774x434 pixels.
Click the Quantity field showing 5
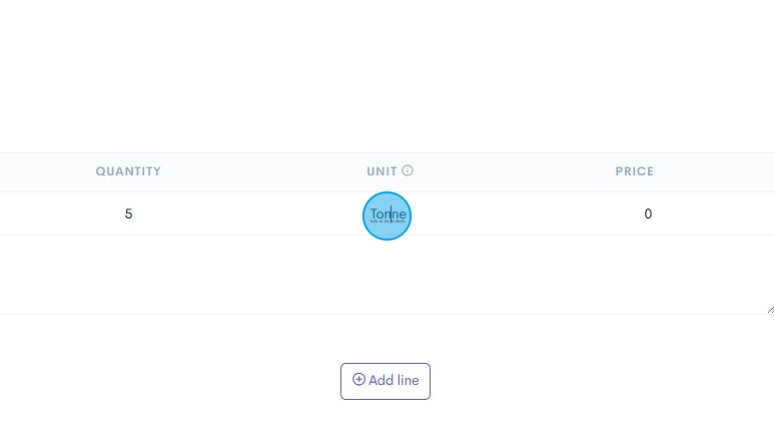pyautogui.click(x=128, y=214)
